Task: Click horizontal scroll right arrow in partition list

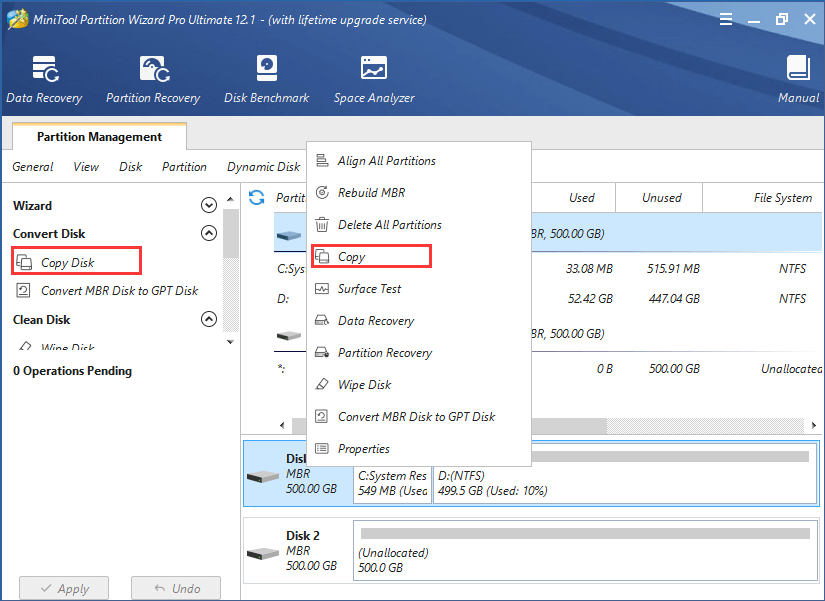Action: click(x=814, y=425)
